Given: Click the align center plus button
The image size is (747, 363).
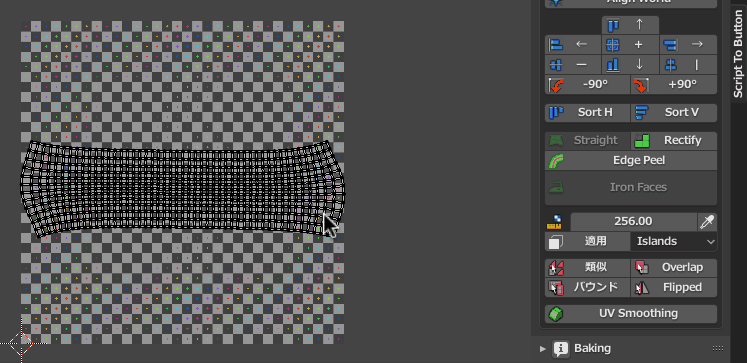Looking at the screenshot, I should [630, 45].
